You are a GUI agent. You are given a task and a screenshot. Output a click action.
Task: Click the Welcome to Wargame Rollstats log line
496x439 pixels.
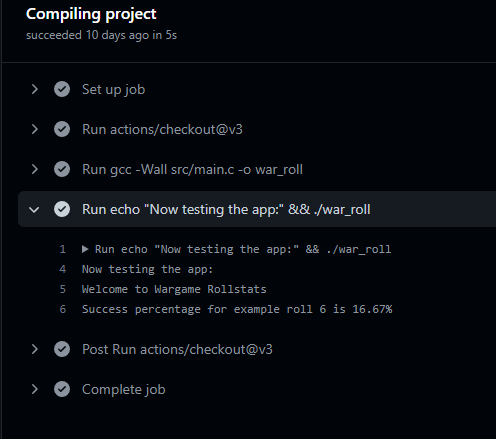pyautogui.click(x=174, y=289)
